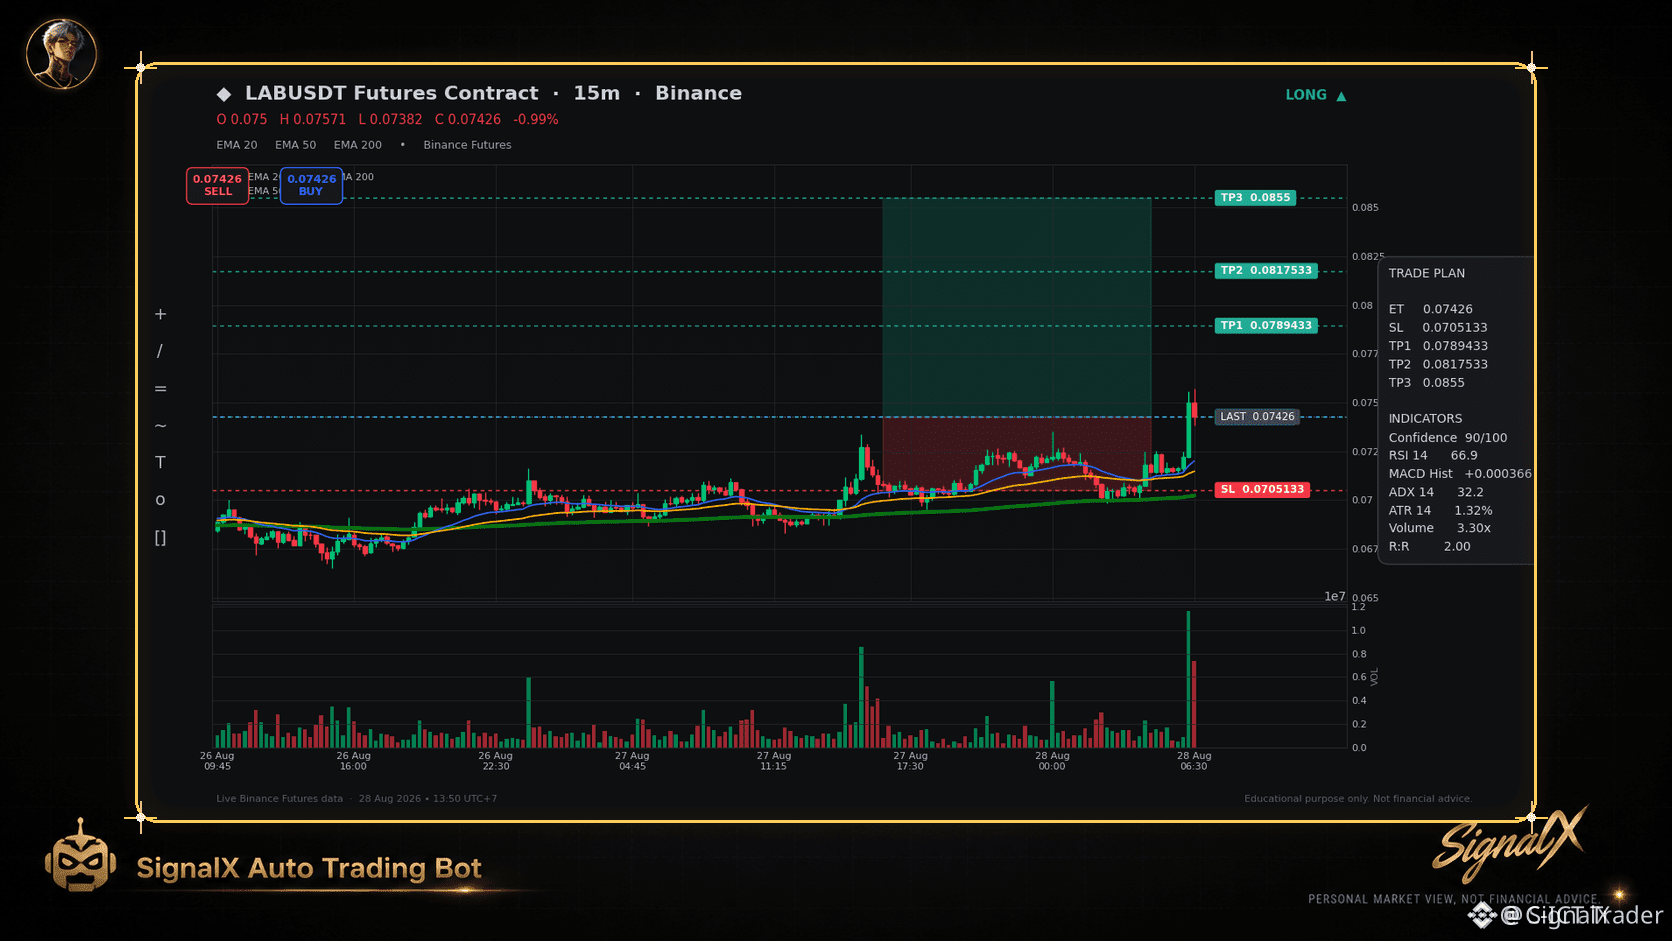The image size is (1672, 941).
Task: Choose the square brackets rectangle tool
Action: coord(160,538)
